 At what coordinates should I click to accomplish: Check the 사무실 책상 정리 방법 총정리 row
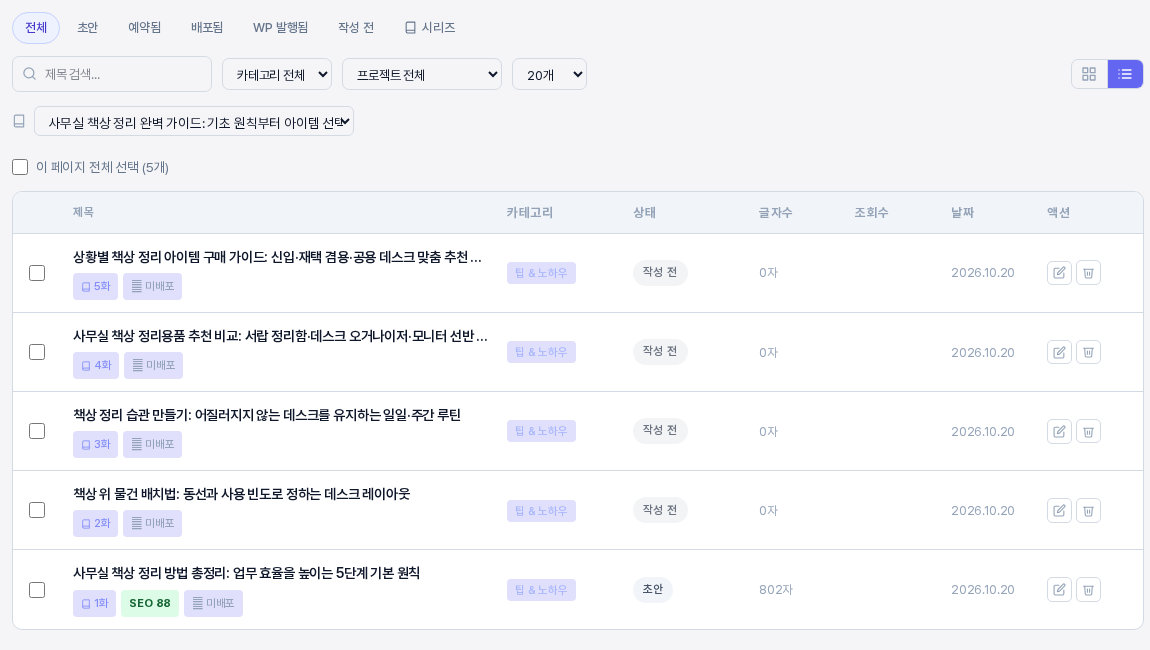point(37,590)
